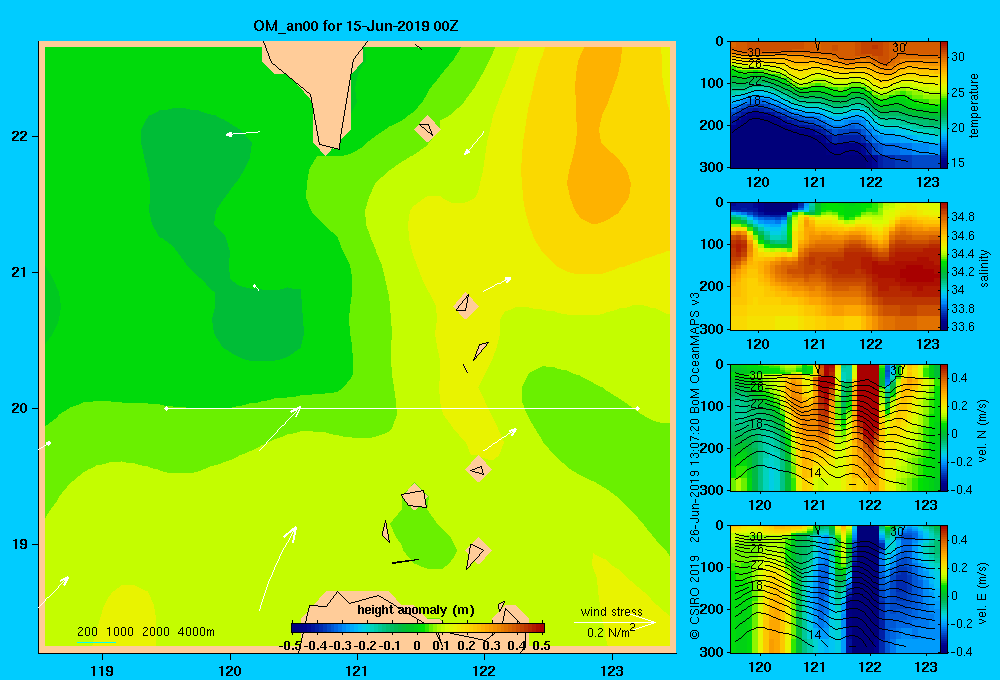The image size is (1000, 680).
Task: Click the east endpoint of white section line
Action: [637, 408]
